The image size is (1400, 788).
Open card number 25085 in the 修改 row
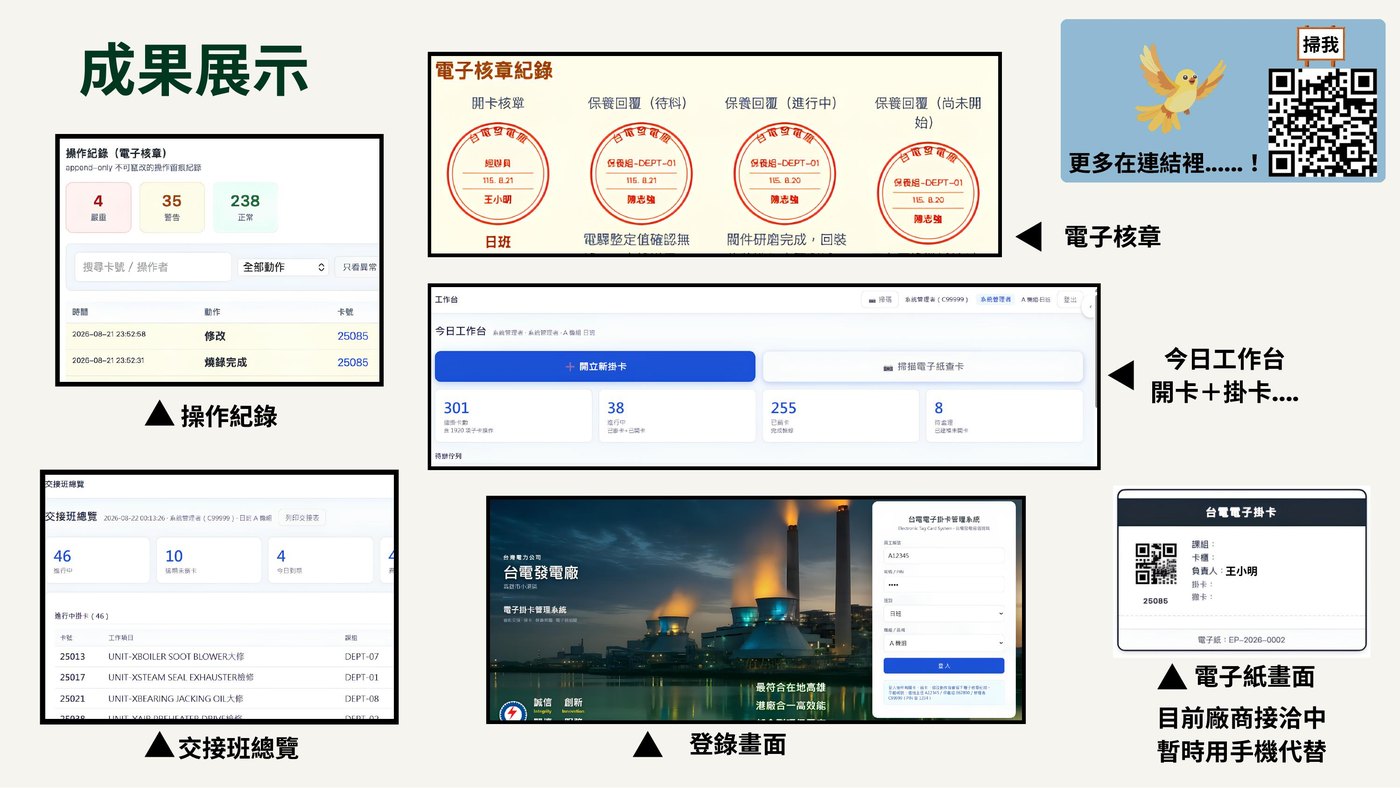click(352, 336)
